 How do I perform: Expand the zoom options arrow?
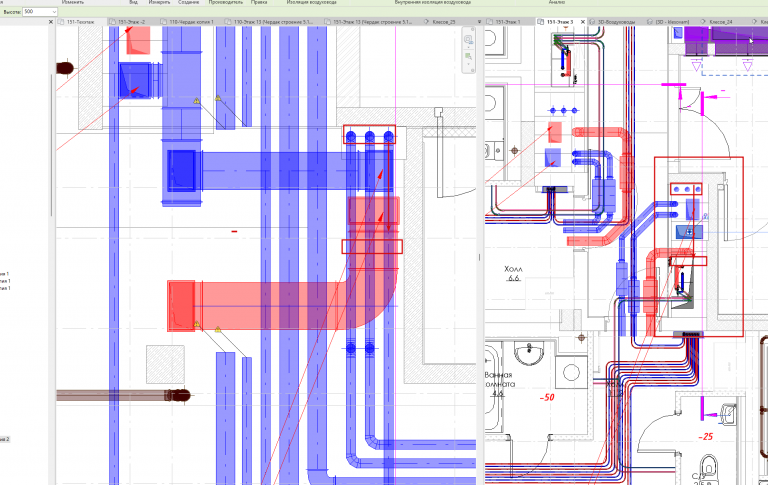(x=468, y=64)
